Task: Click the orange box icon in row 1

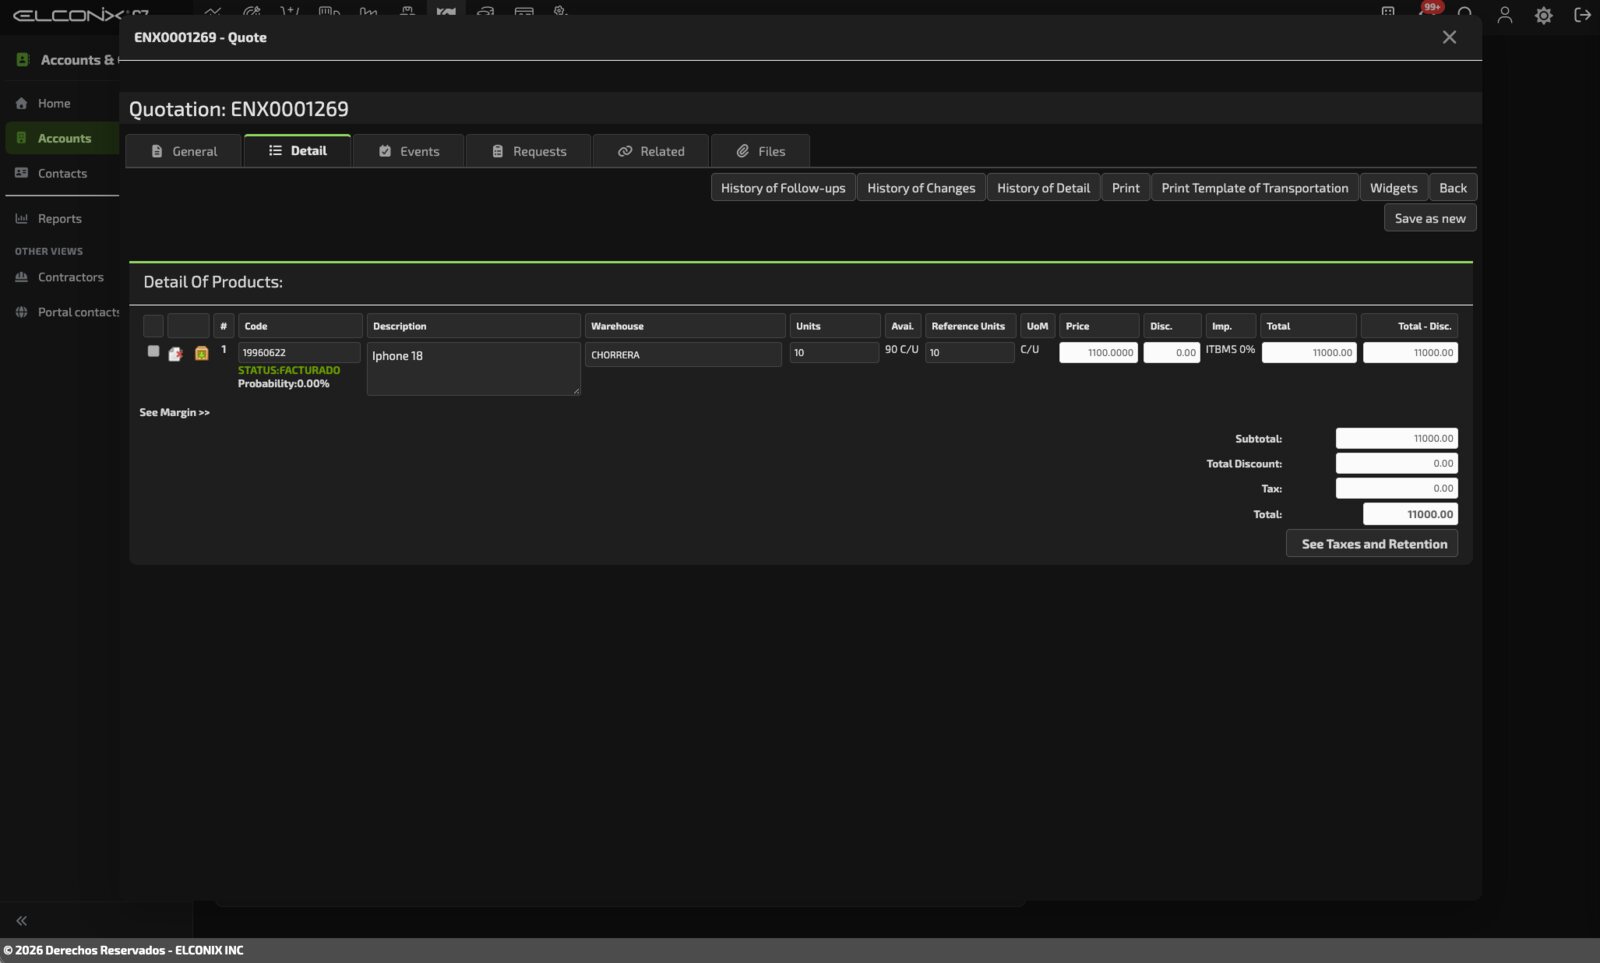Action: click(x=201, y=353)
